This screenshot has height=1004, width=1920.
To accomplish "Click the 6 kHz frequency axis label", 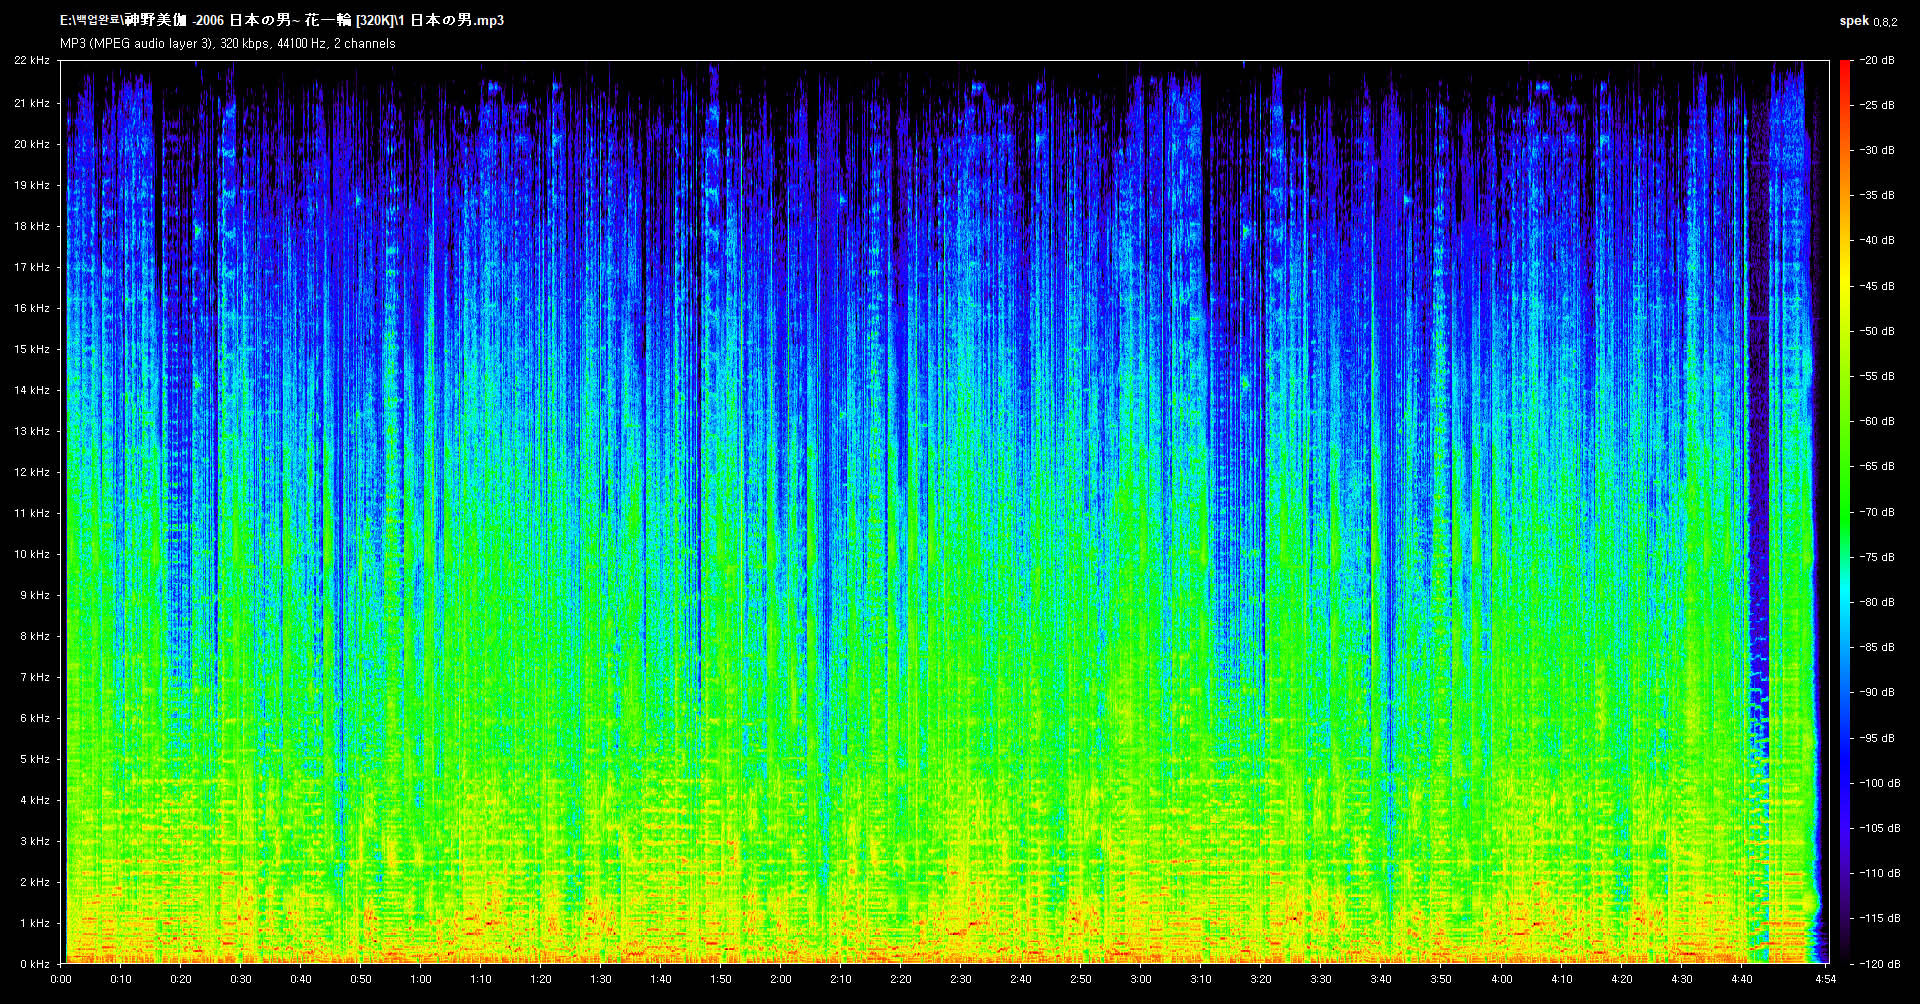I will 35,718.
